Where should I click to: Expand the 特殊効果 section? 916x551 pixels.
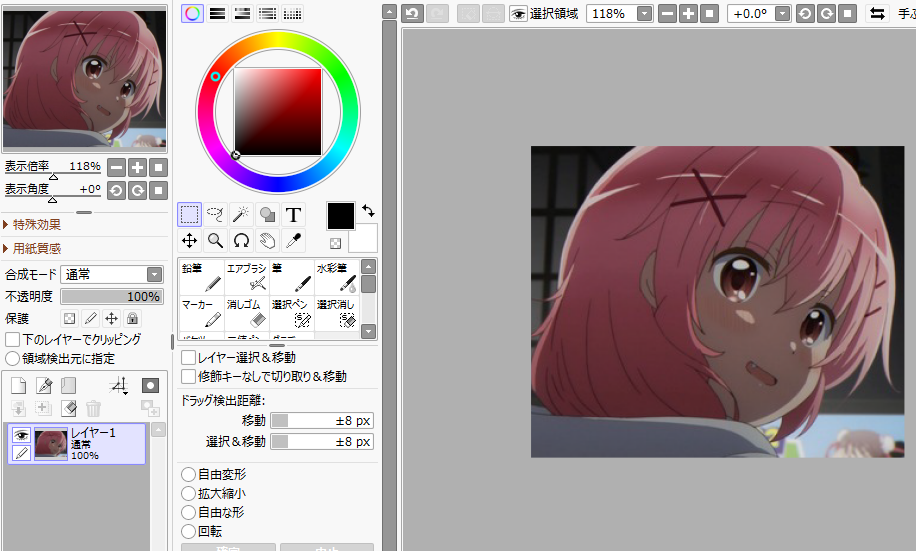click(32, 224)
